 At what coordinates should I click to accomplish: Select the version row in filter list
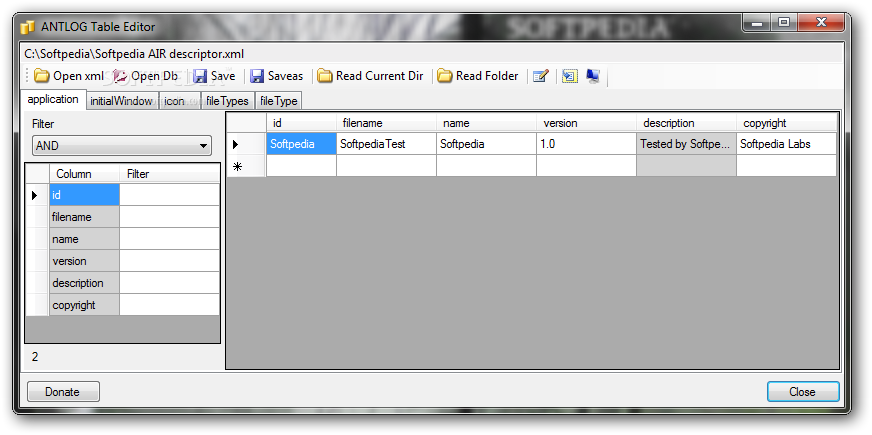(84, 261)
